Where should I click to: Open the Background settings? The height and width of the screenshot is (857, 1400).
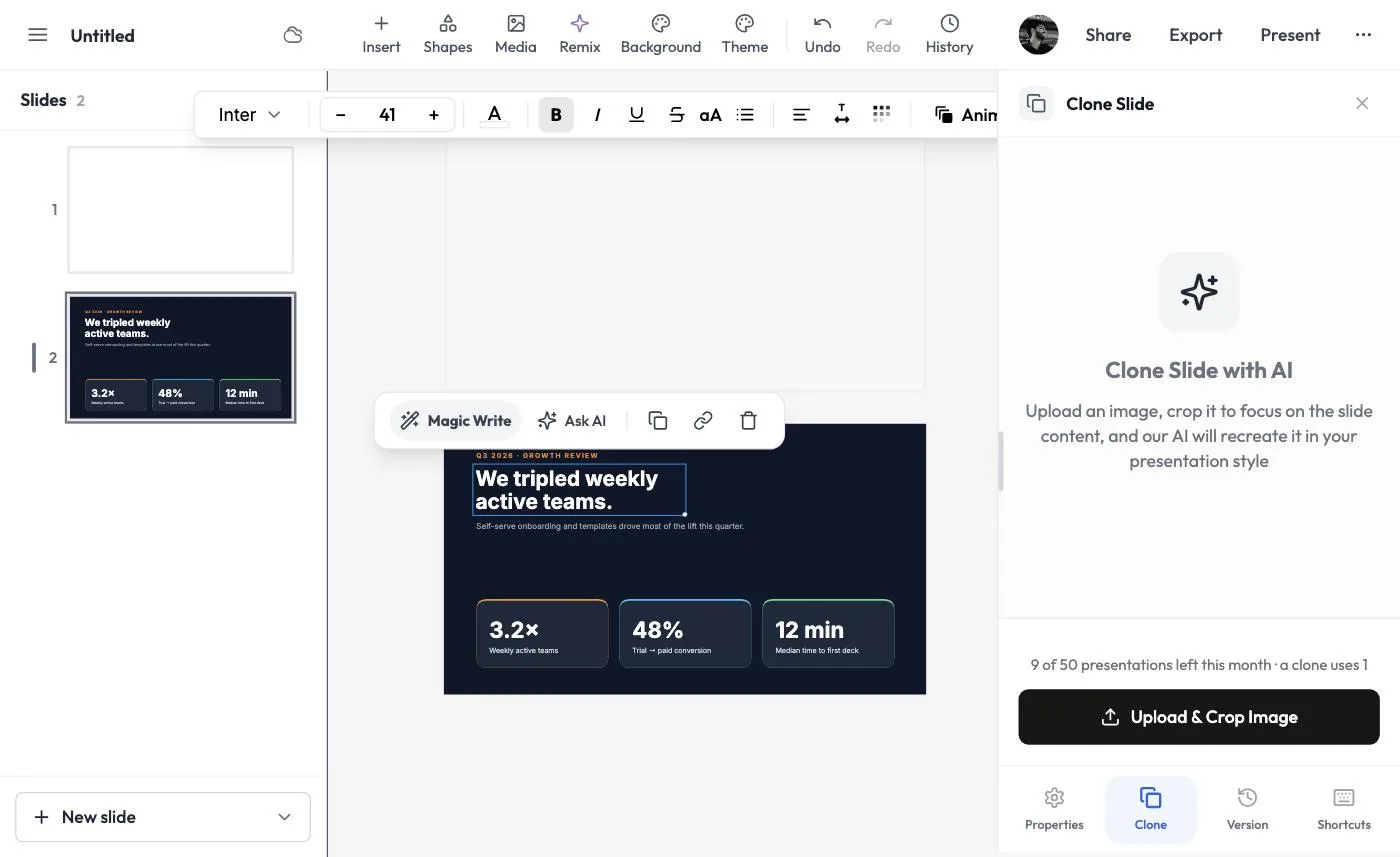coord(660,35)
